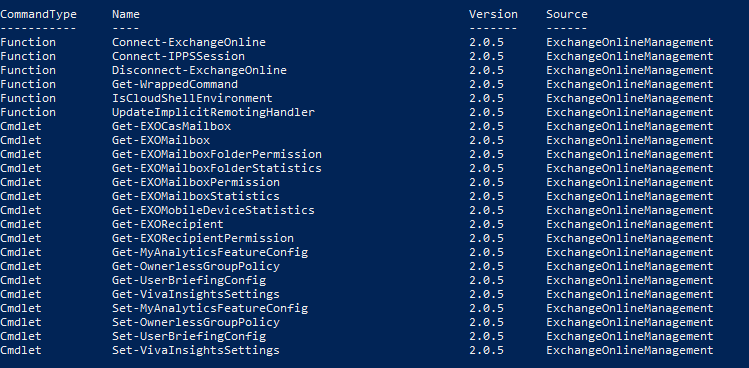The width and height of the screenshot is (749, 368).
Task: Select the Get-WrappedCommand text
Action: [x=175, y=85]
